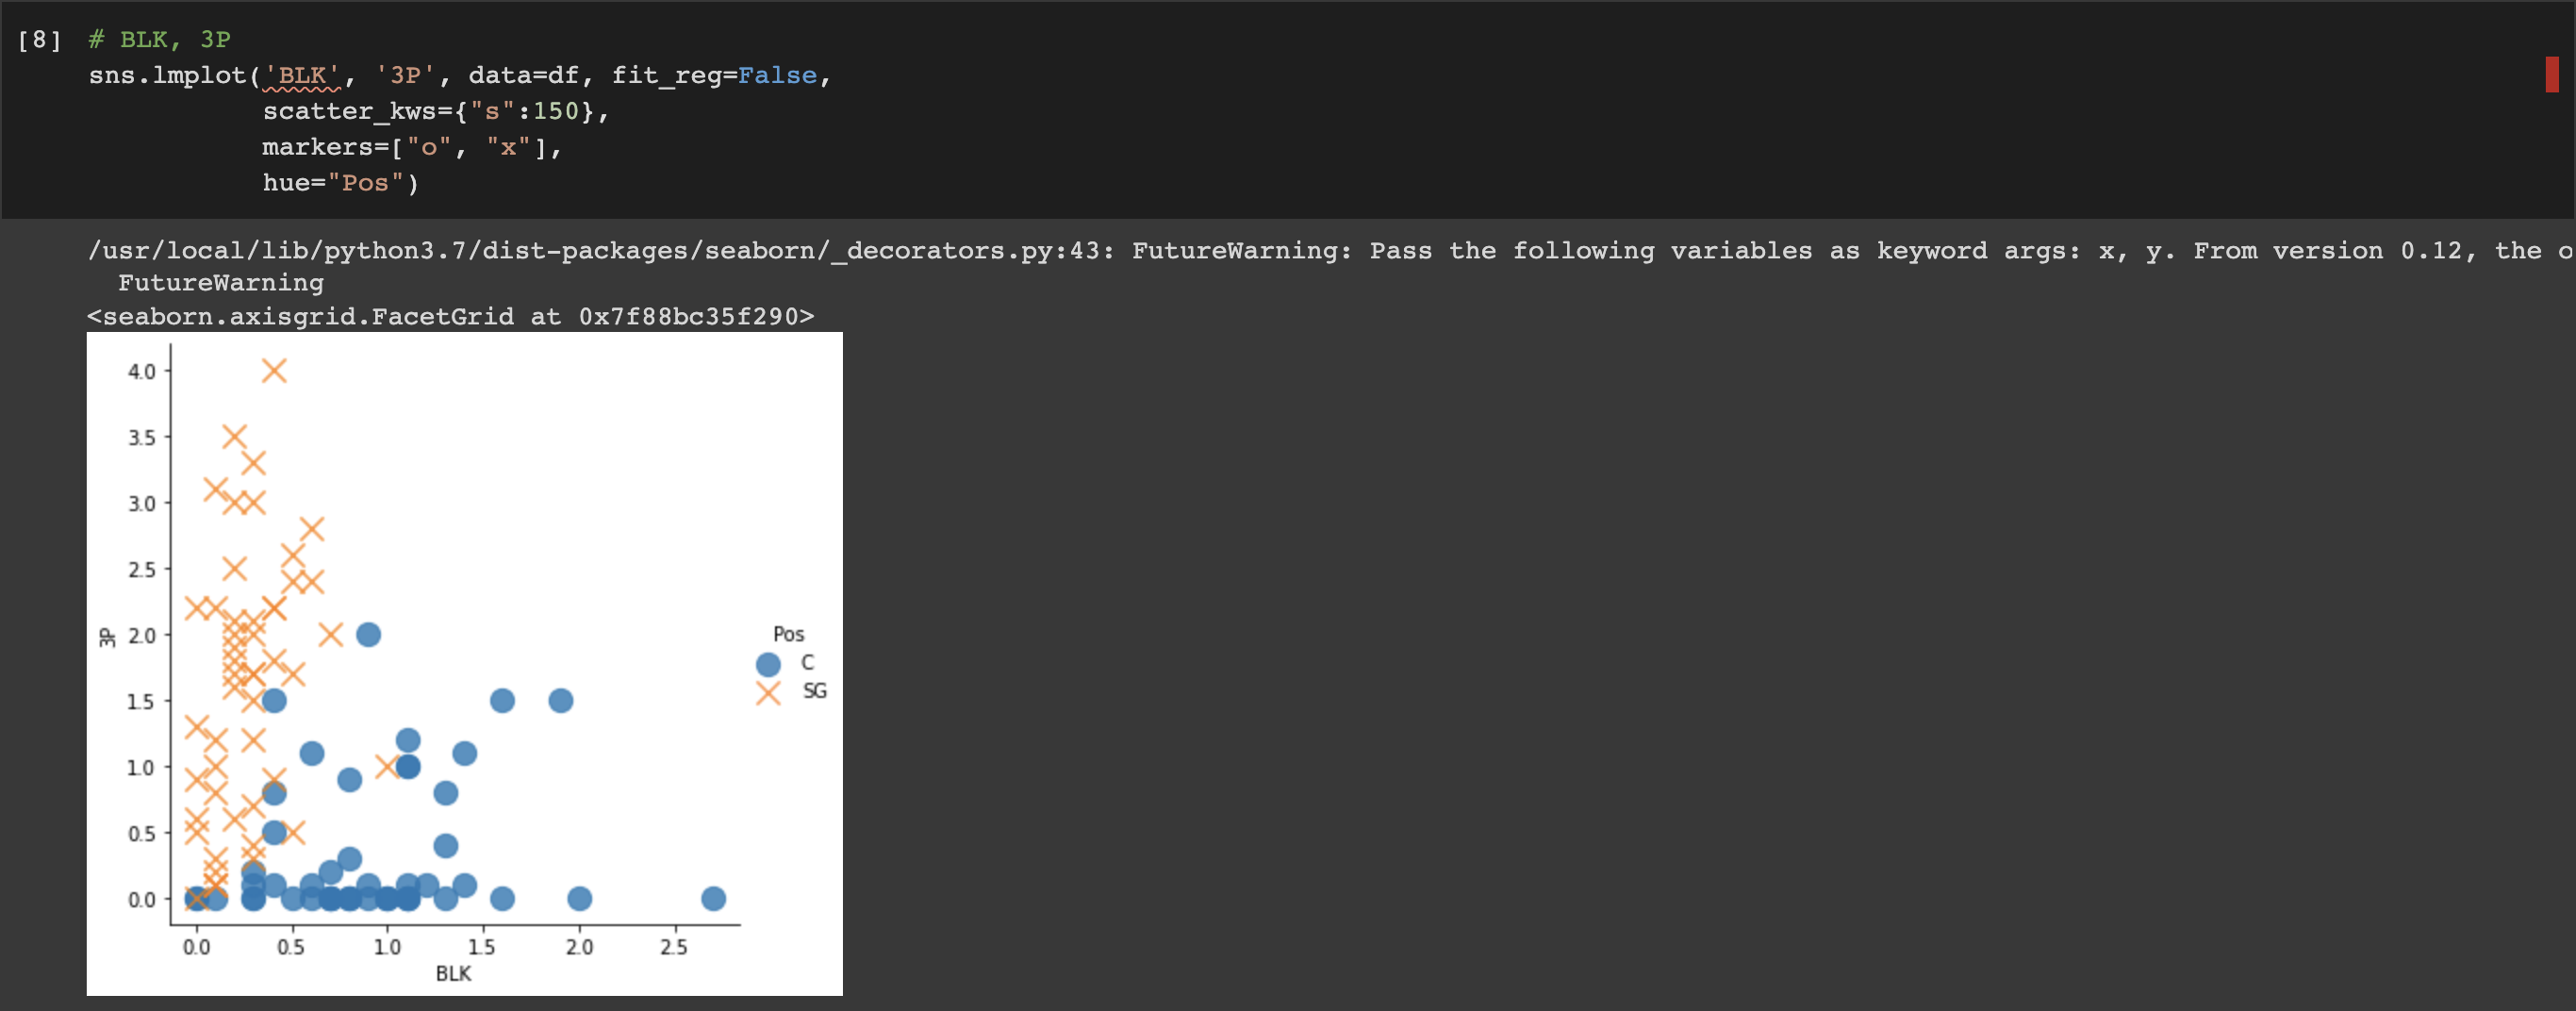Click the 'Pos' legend title
This screenshot has height=1011, width=2576.
(x=788, y=634)
